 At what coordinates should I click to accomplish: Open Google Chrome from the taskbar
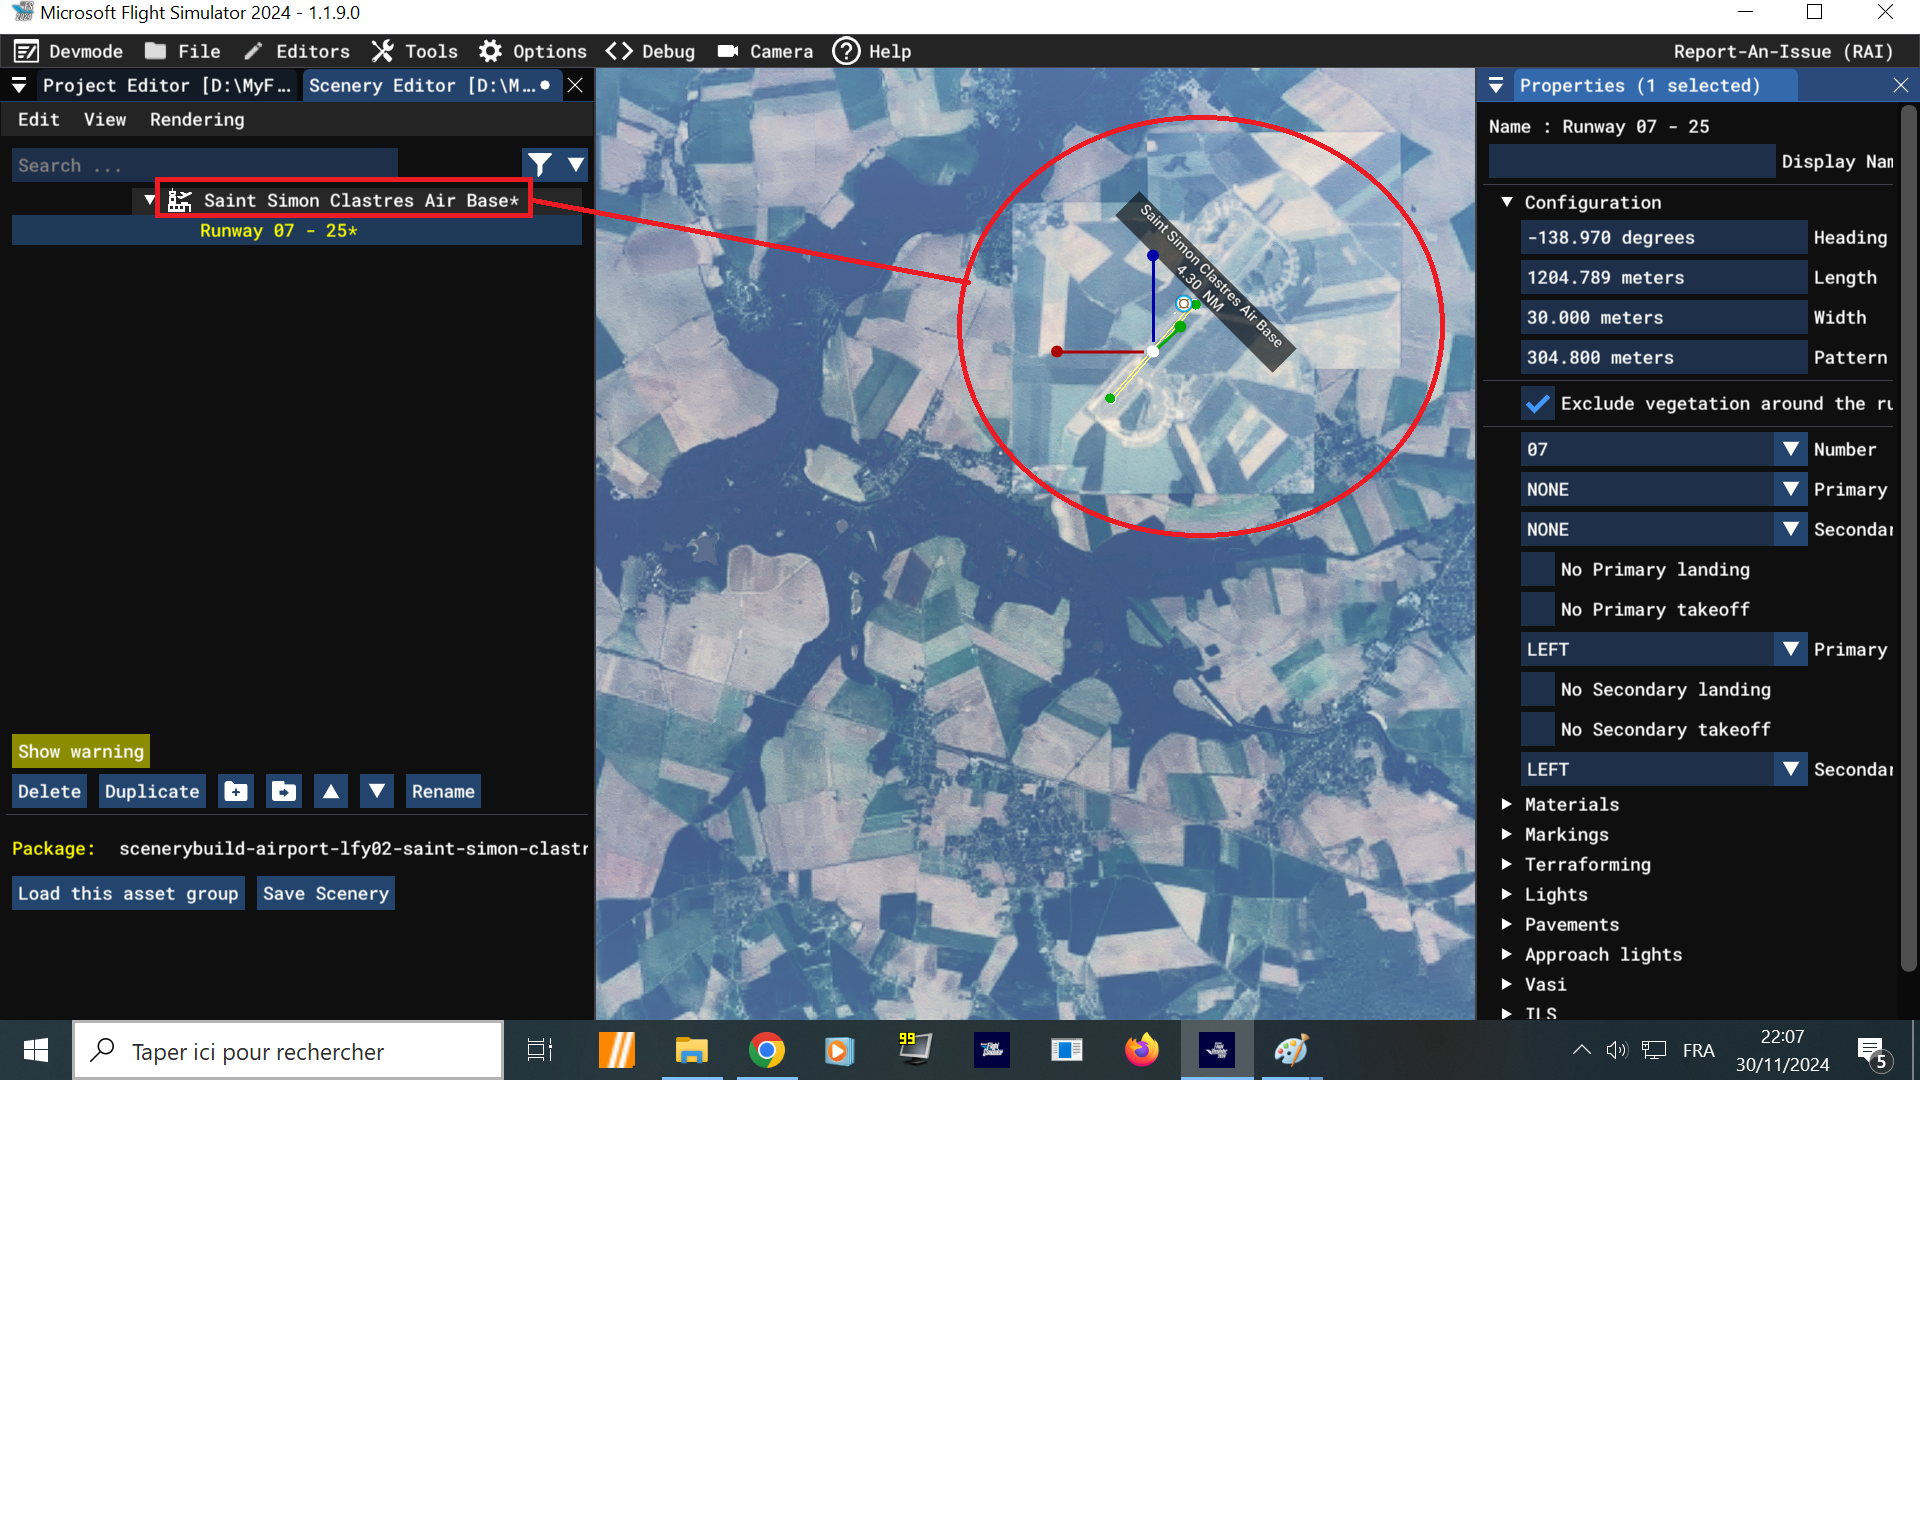pyautogui.click(x=767, y=1050)
